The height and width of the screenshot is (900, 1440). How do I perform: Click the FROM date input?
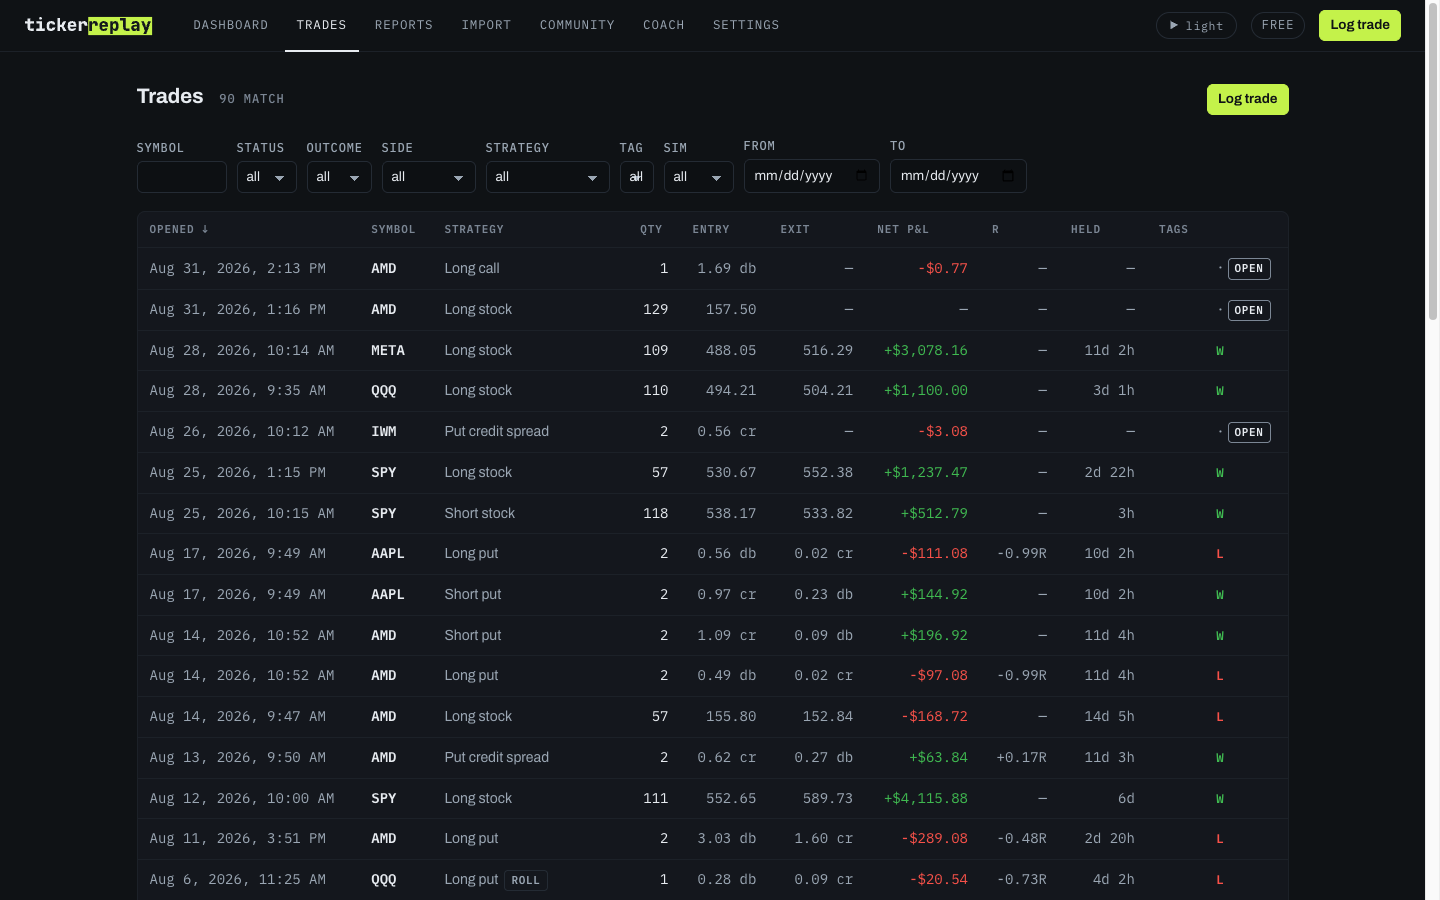[x=811, y=176]
